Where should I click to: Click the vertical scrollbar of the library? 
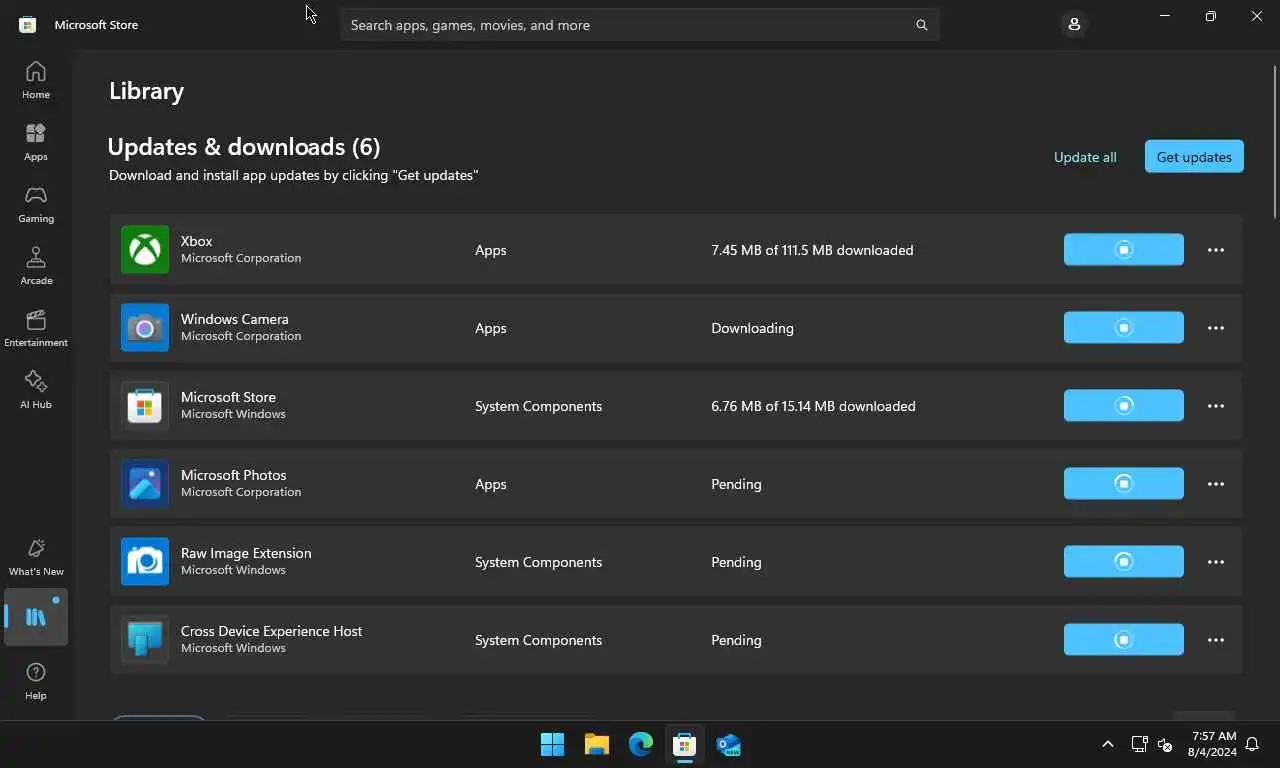click(x=1275, y=140)
